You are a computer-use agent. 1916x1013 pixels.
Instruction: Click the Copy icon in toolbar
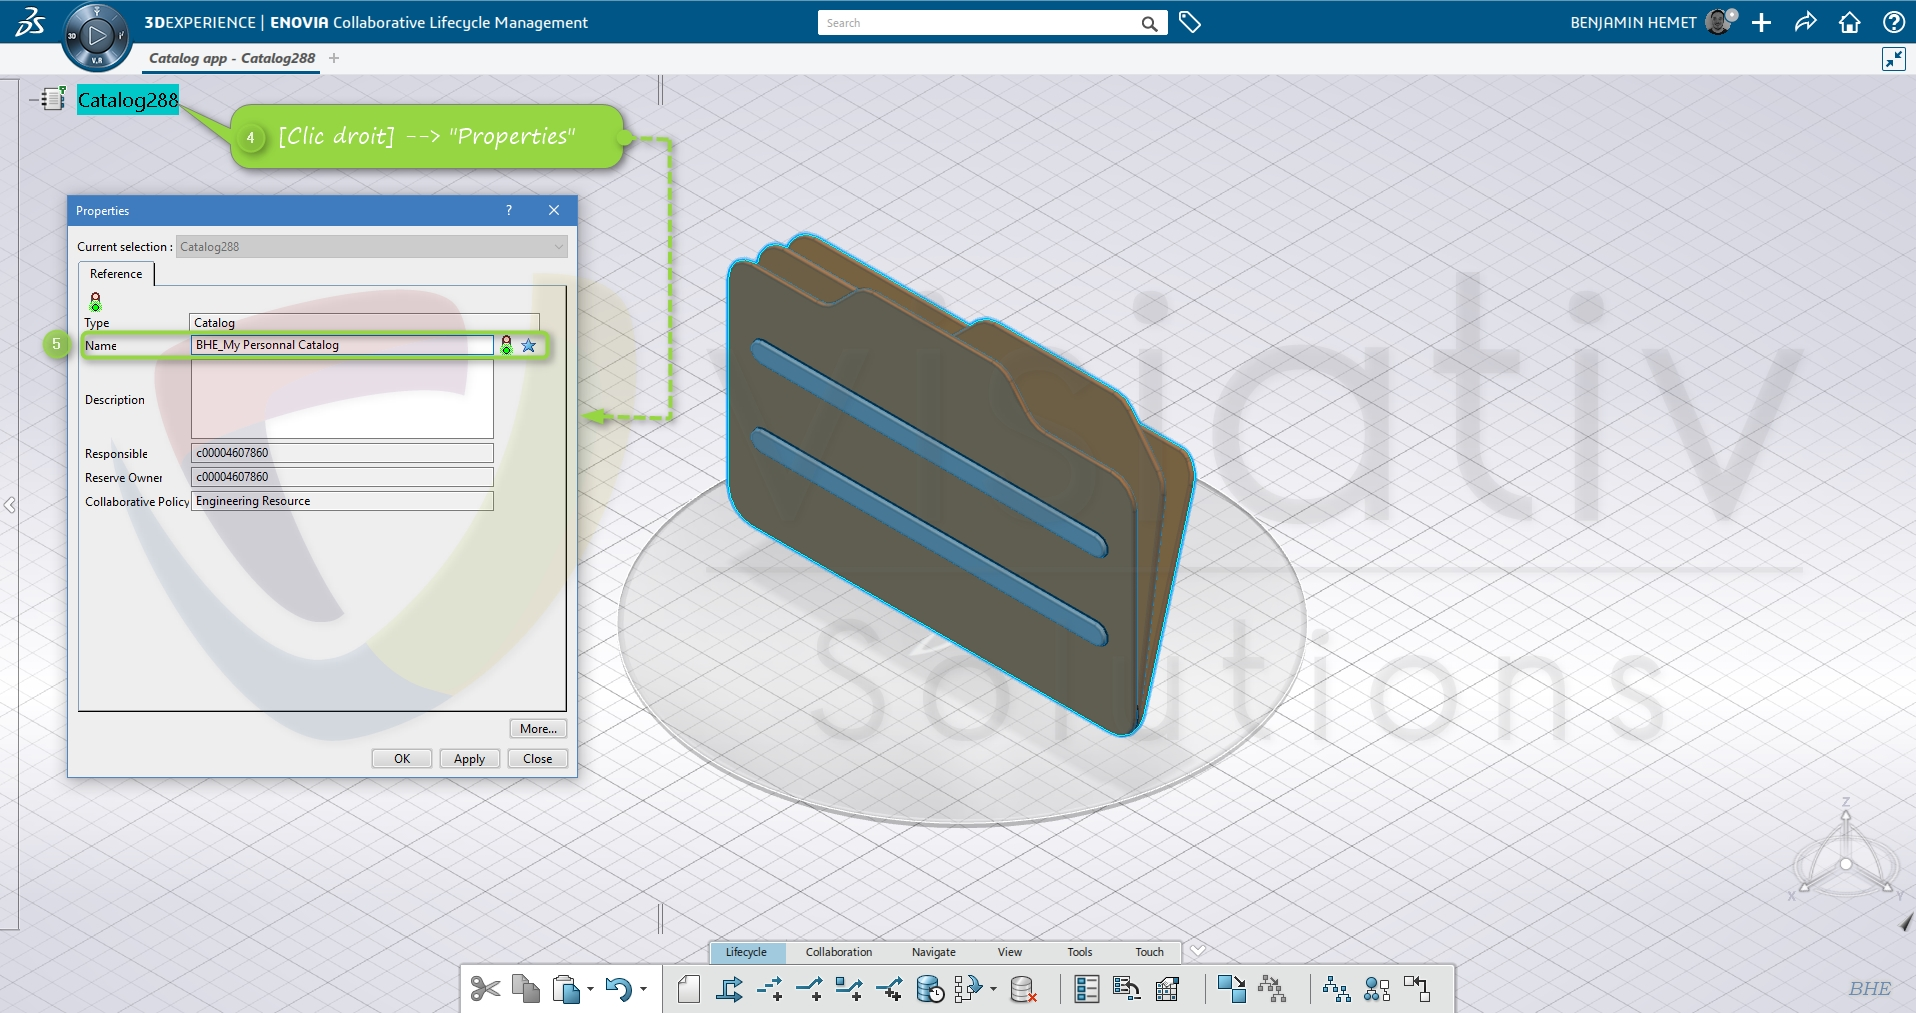pyautogui.click(x=526, y=989)
